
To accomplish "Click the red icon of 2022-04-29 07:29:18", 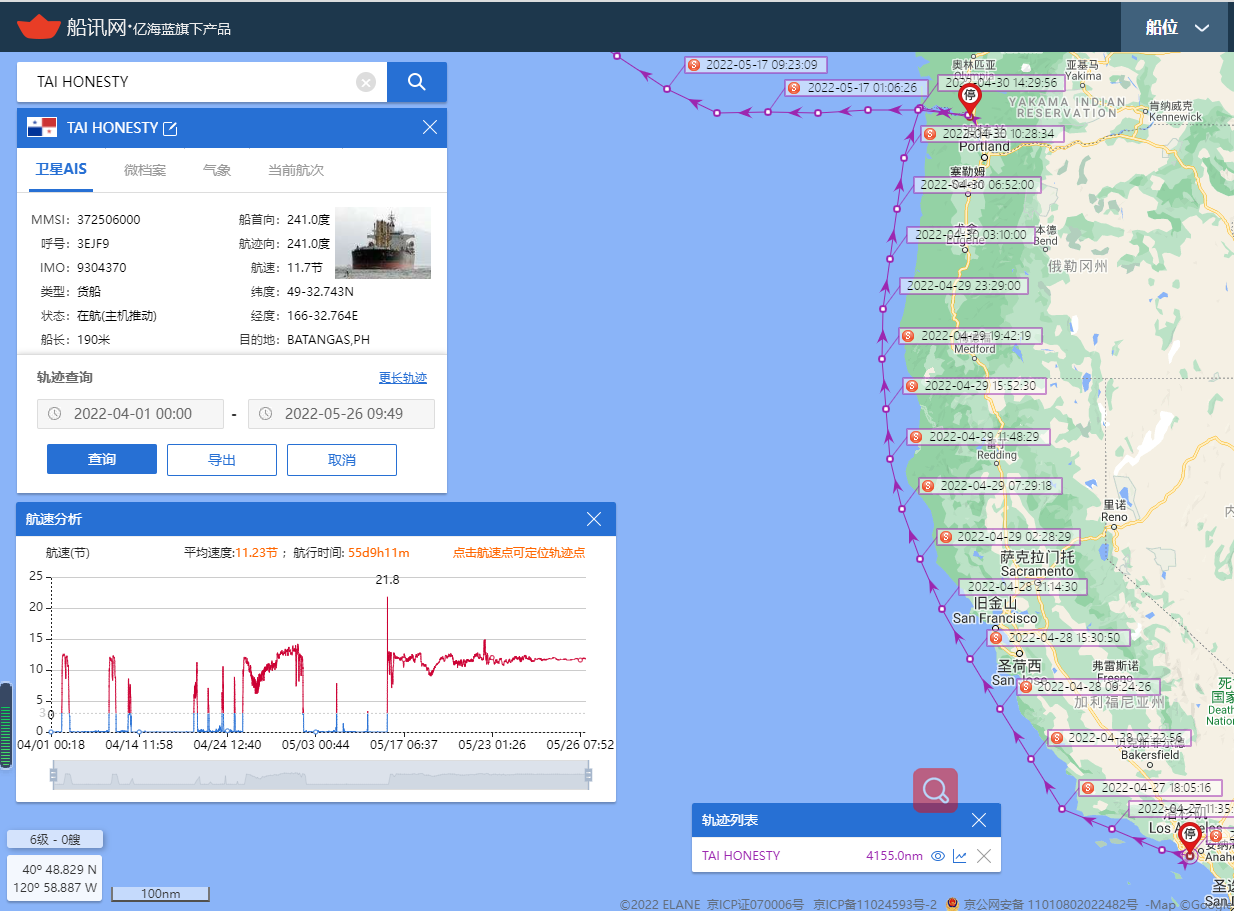I will [928, 486].
